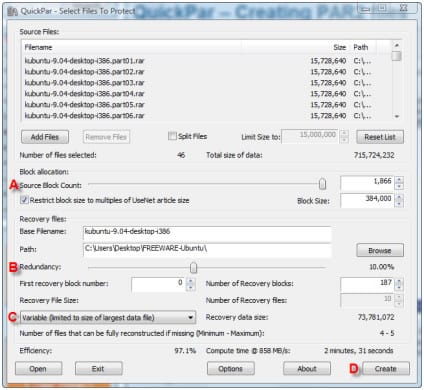Click the Number of Recovery blocks field

click(x=367, y=284)
